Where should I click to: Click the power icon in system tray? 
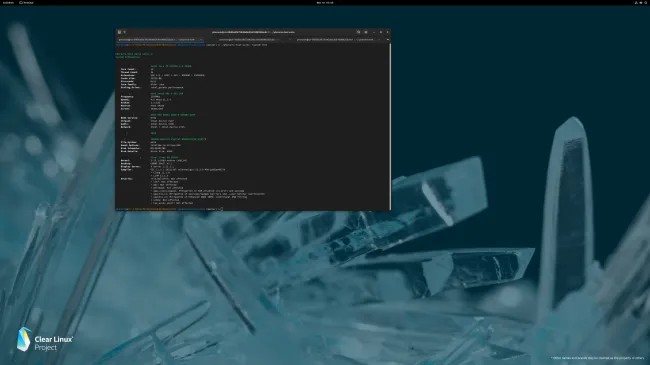coord(646,2)
